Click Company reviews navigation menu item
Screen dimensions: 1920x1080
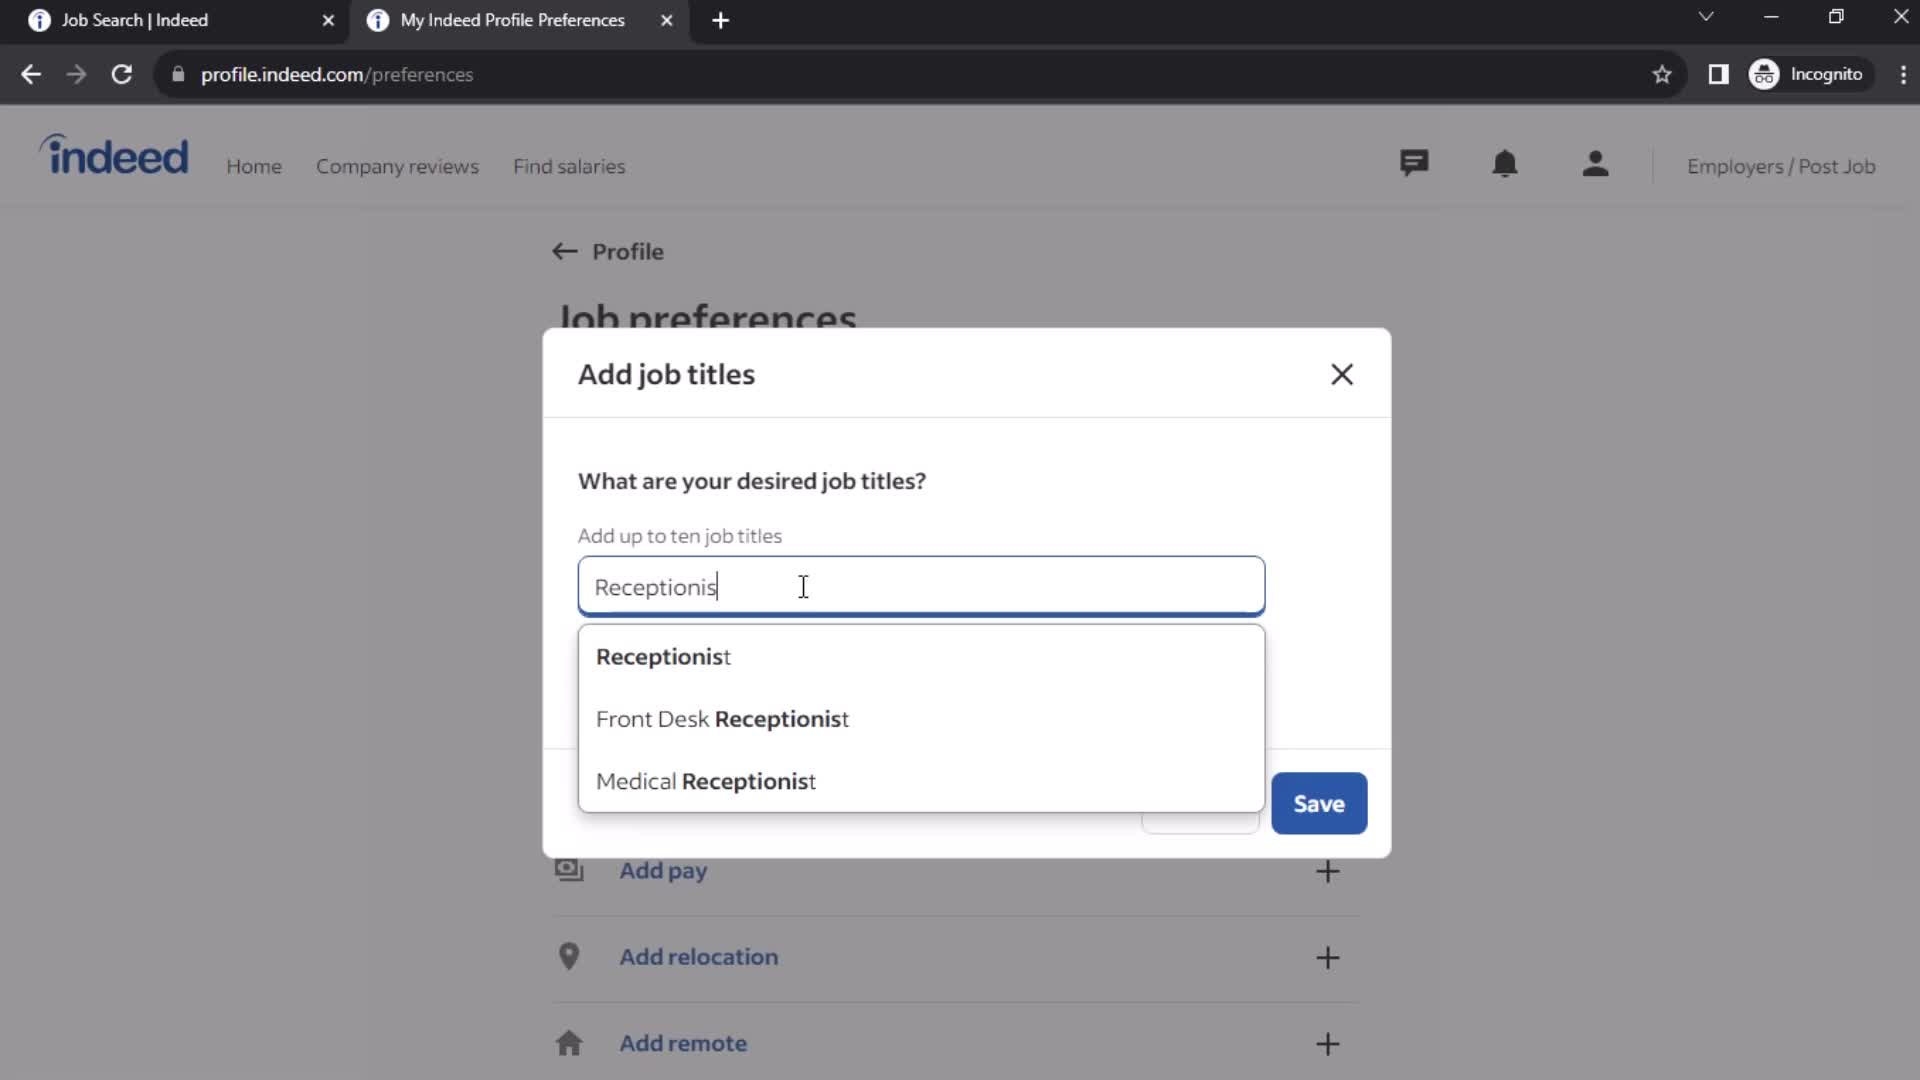click(397, 166)
